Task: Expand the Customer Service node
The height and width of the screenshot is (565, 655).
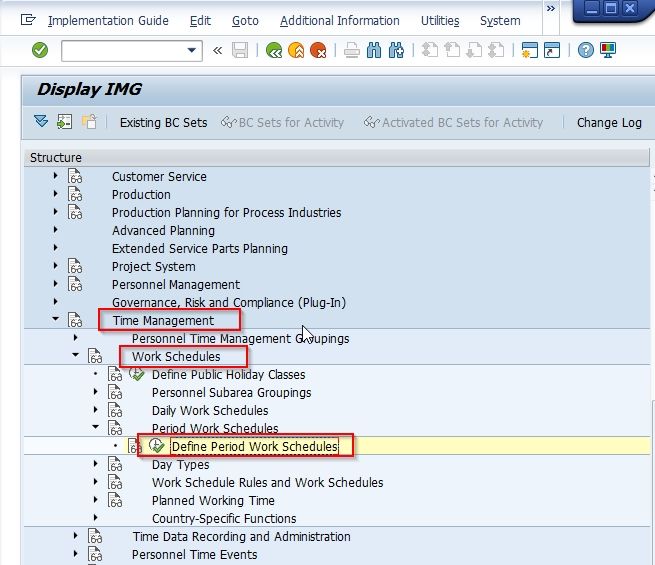Action: coord(56,176)
